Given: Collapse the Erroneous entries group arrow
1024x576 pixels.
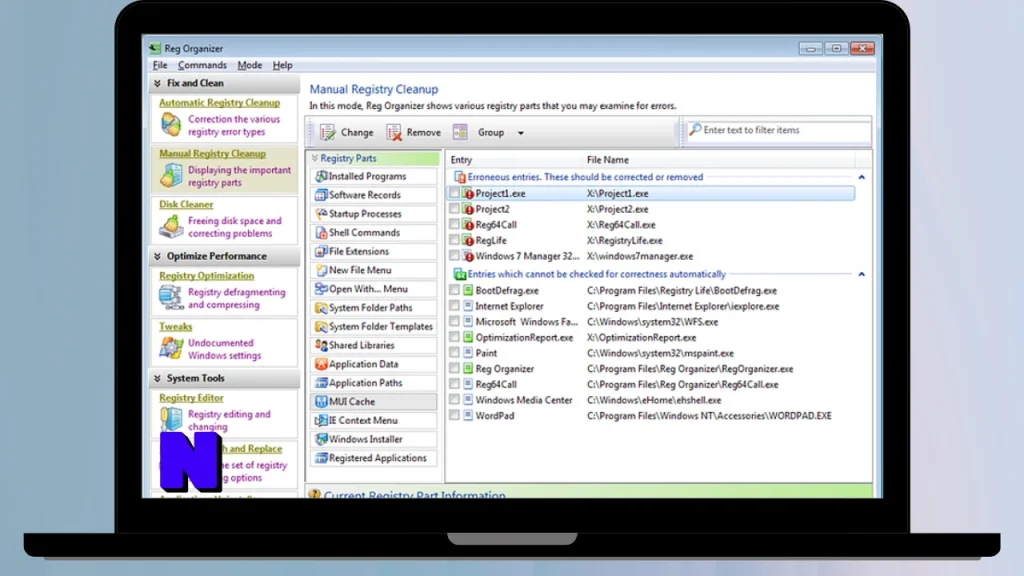Looking at the screenshot, I should [x=861, y=177].
